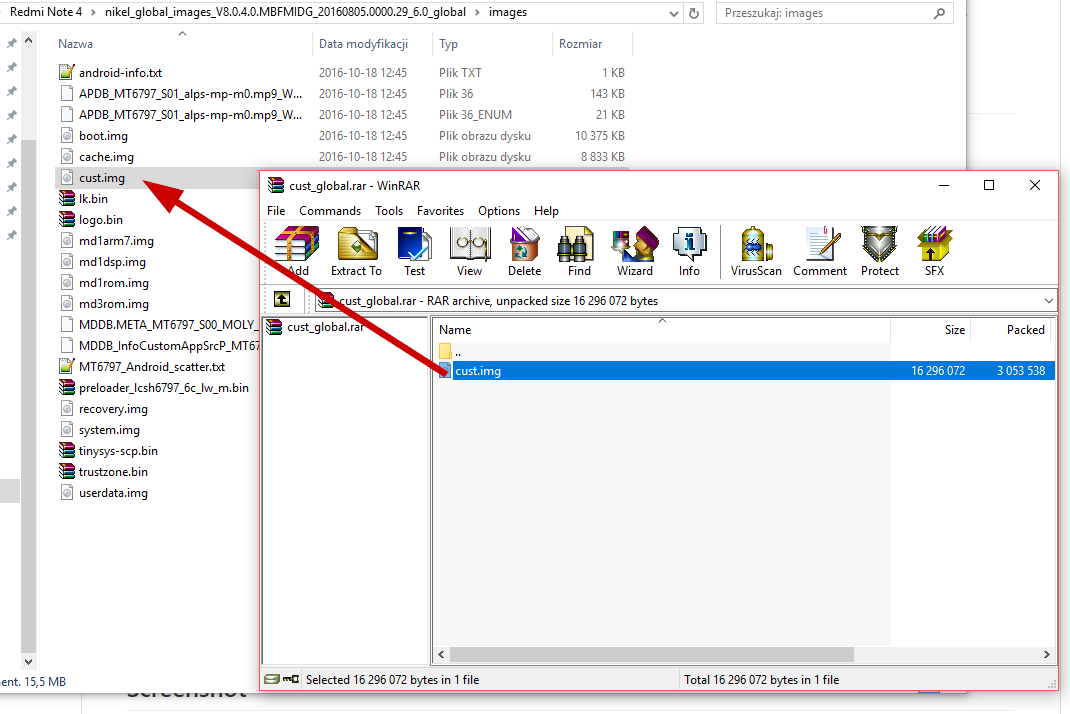Image resolution: width=1070 pixels, height=714 pixels.
Task: Refresh the Explorer folder view
Action: [x=694, y=13]
